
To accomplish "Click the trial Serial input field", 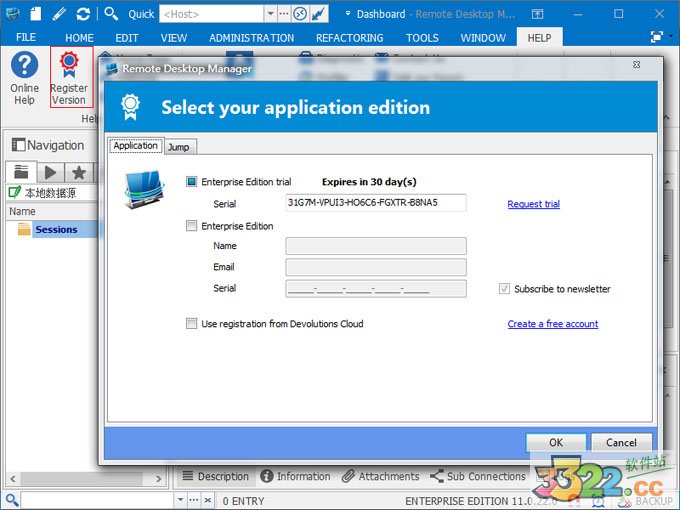I will (x=375, y=203).
